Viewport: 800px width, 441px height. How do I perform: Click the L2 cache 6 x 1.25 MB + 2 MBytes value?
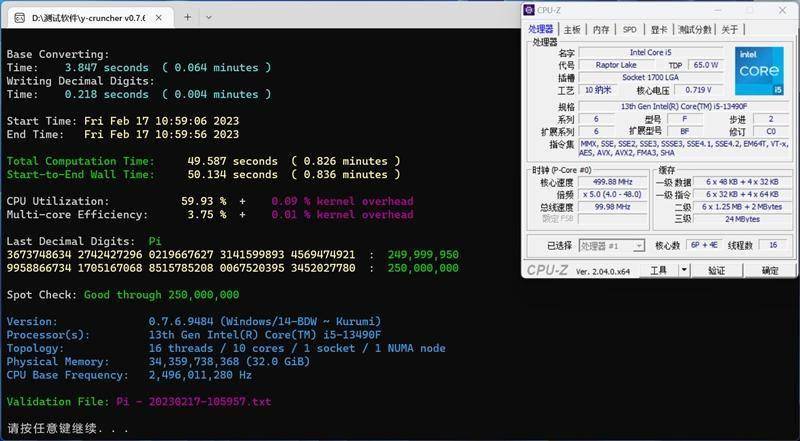[742, 207]
